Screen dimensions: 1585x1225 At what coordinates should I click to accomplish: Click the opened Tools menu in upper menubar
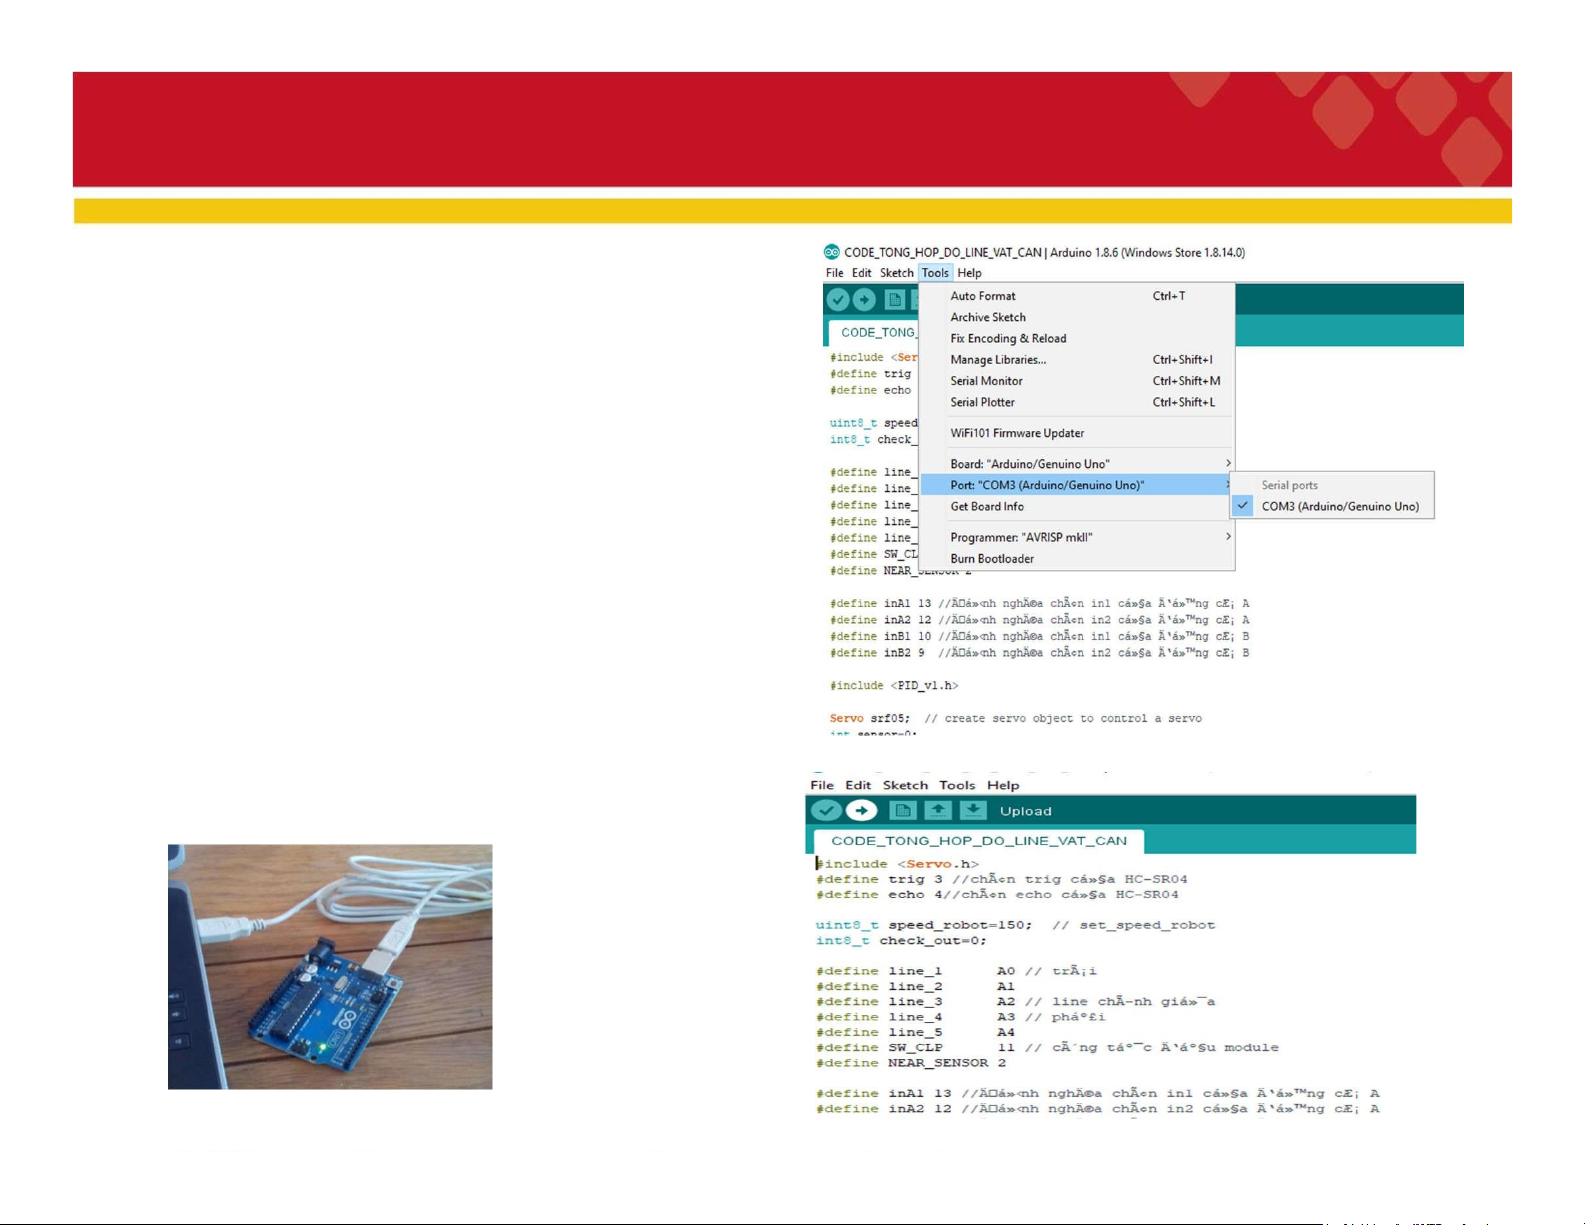pos(935,273)
